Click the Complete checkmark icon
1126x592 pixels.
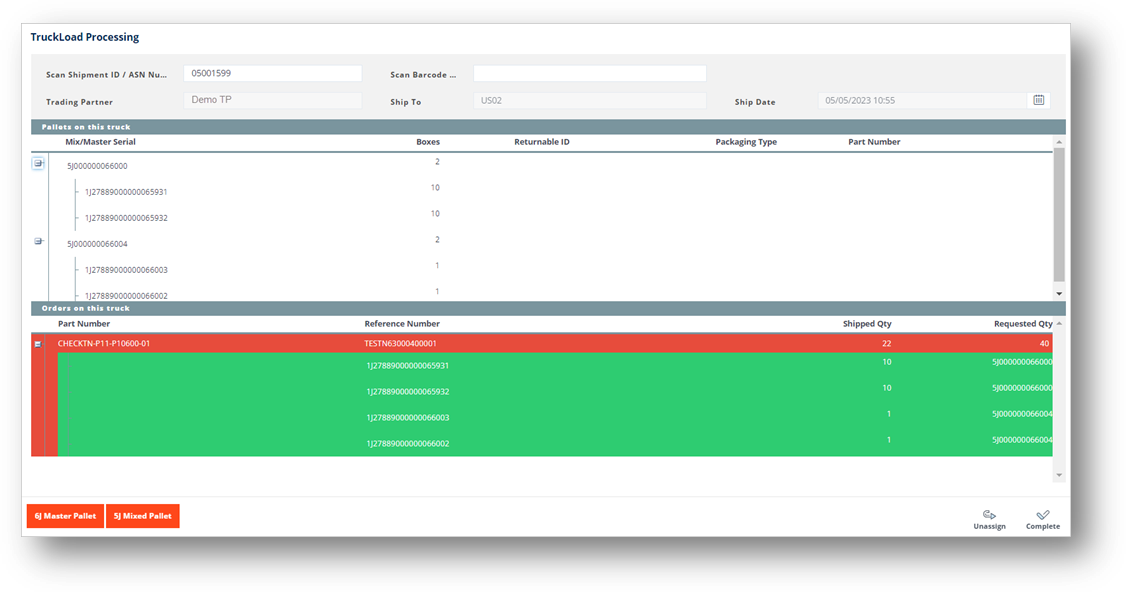pyautogui.click(x=1042, y=514)
